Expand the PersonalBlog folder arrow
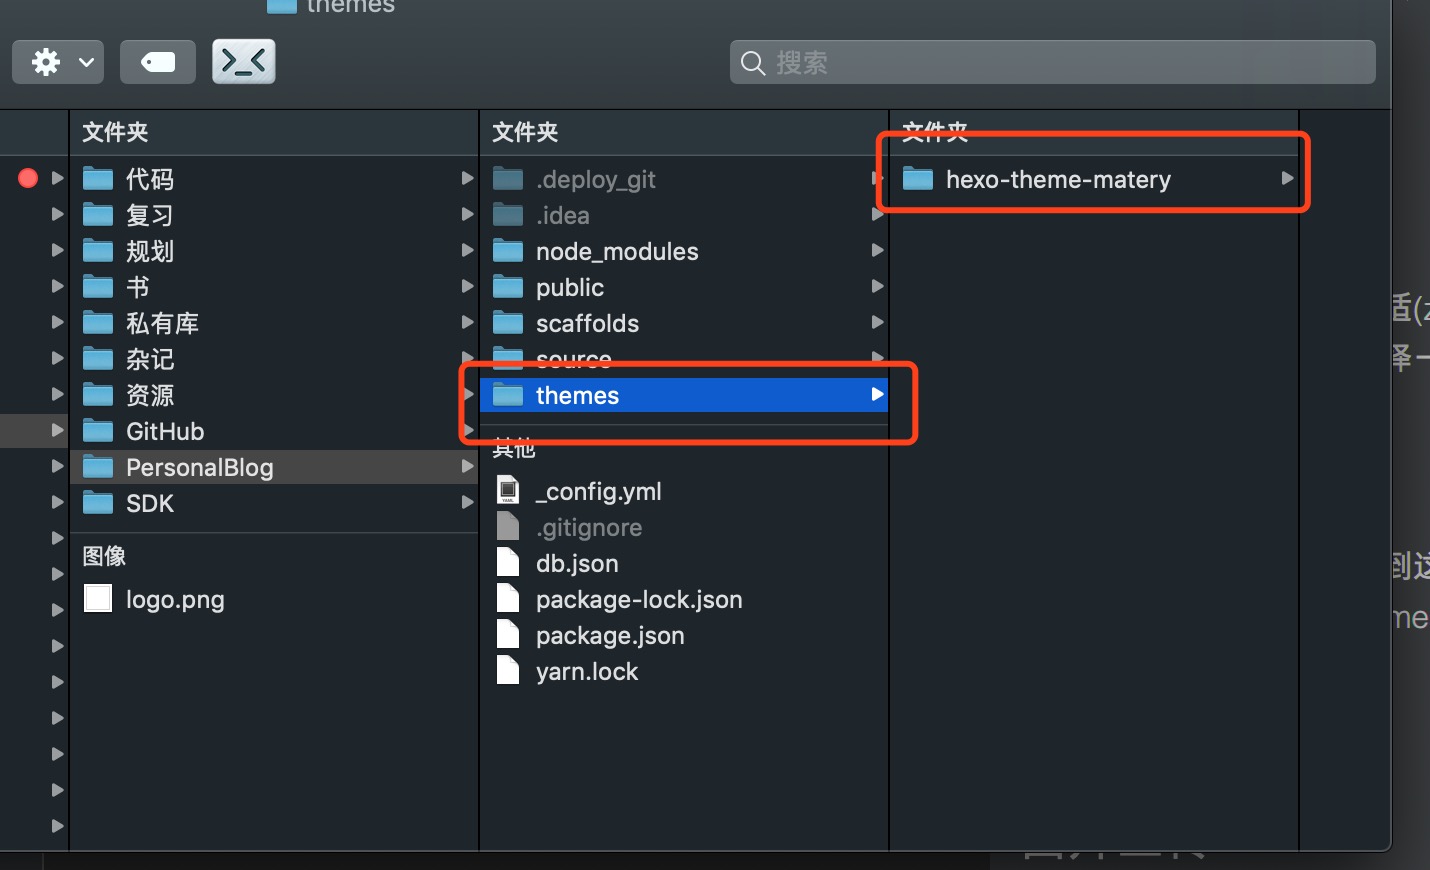The width and height of the screenshot is (1430, 870). tap(467, 466)
